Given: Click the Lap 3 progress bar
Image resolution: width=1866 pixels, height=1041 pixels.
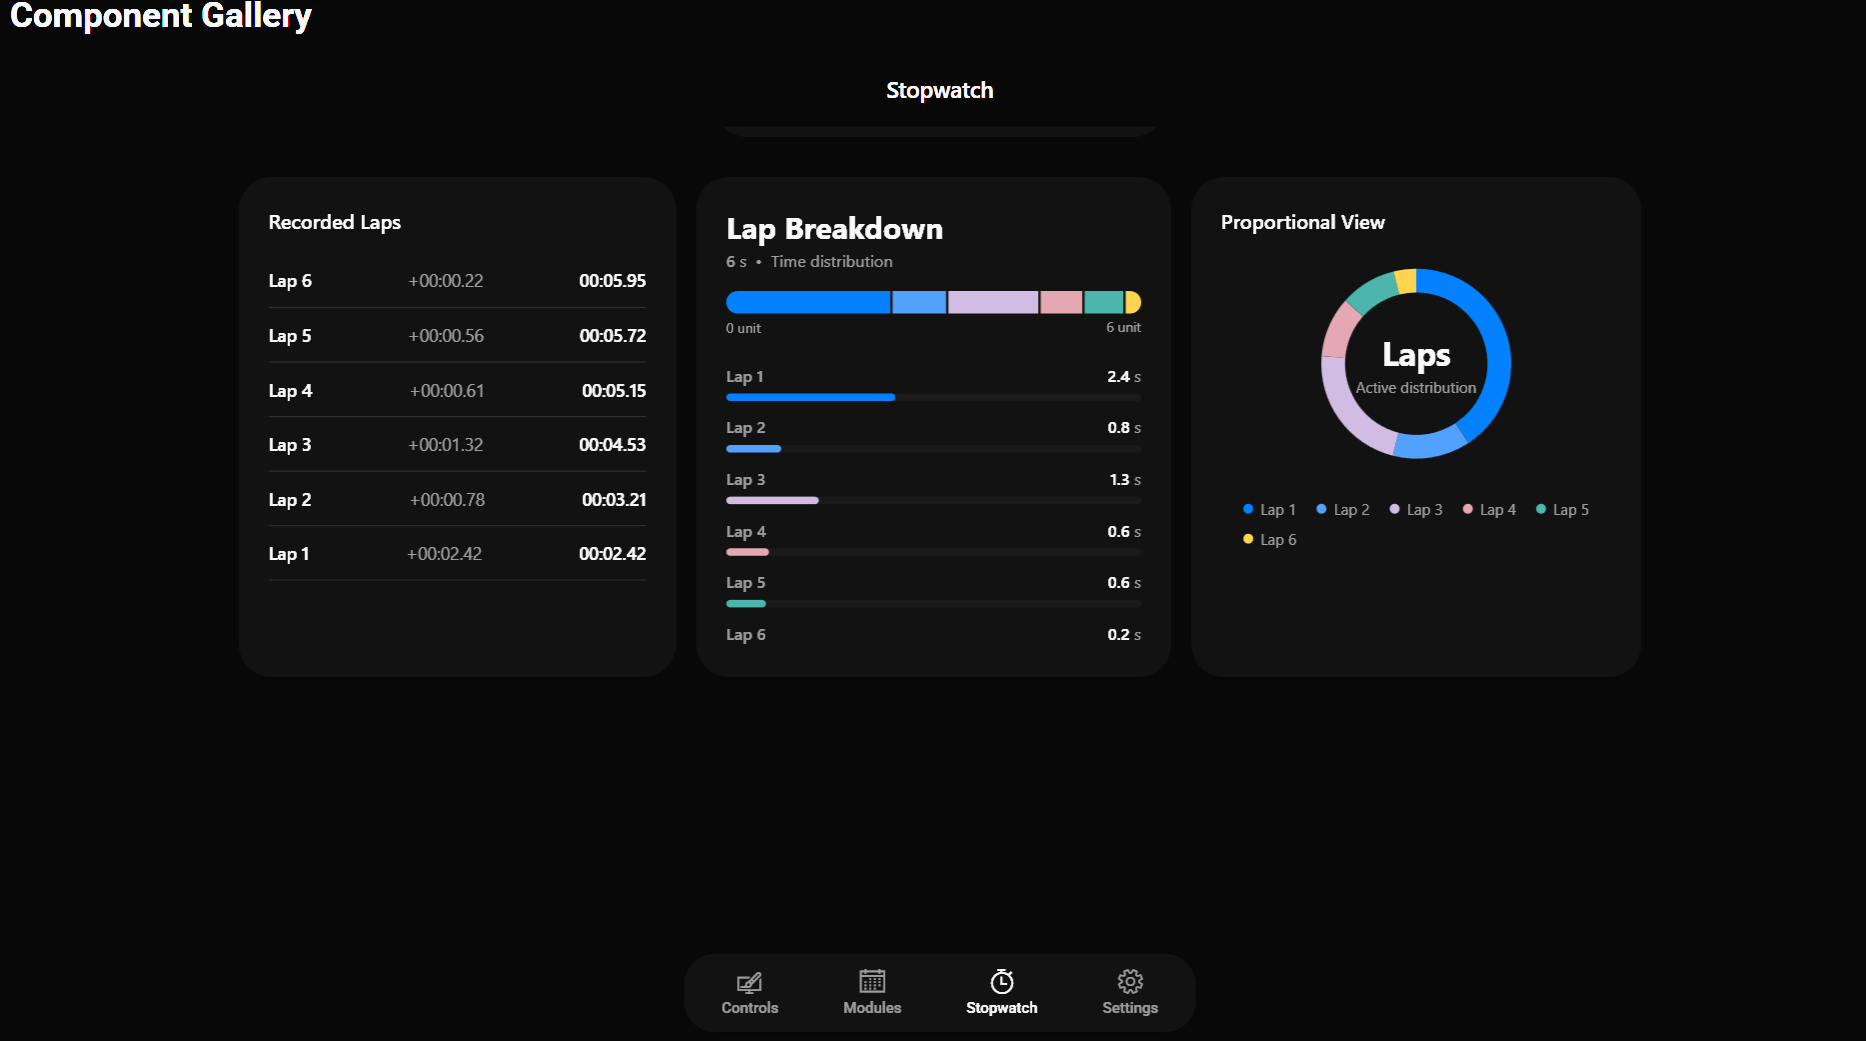Looking at the screenshot, I should pyautogui.click(x=933, y=500).
